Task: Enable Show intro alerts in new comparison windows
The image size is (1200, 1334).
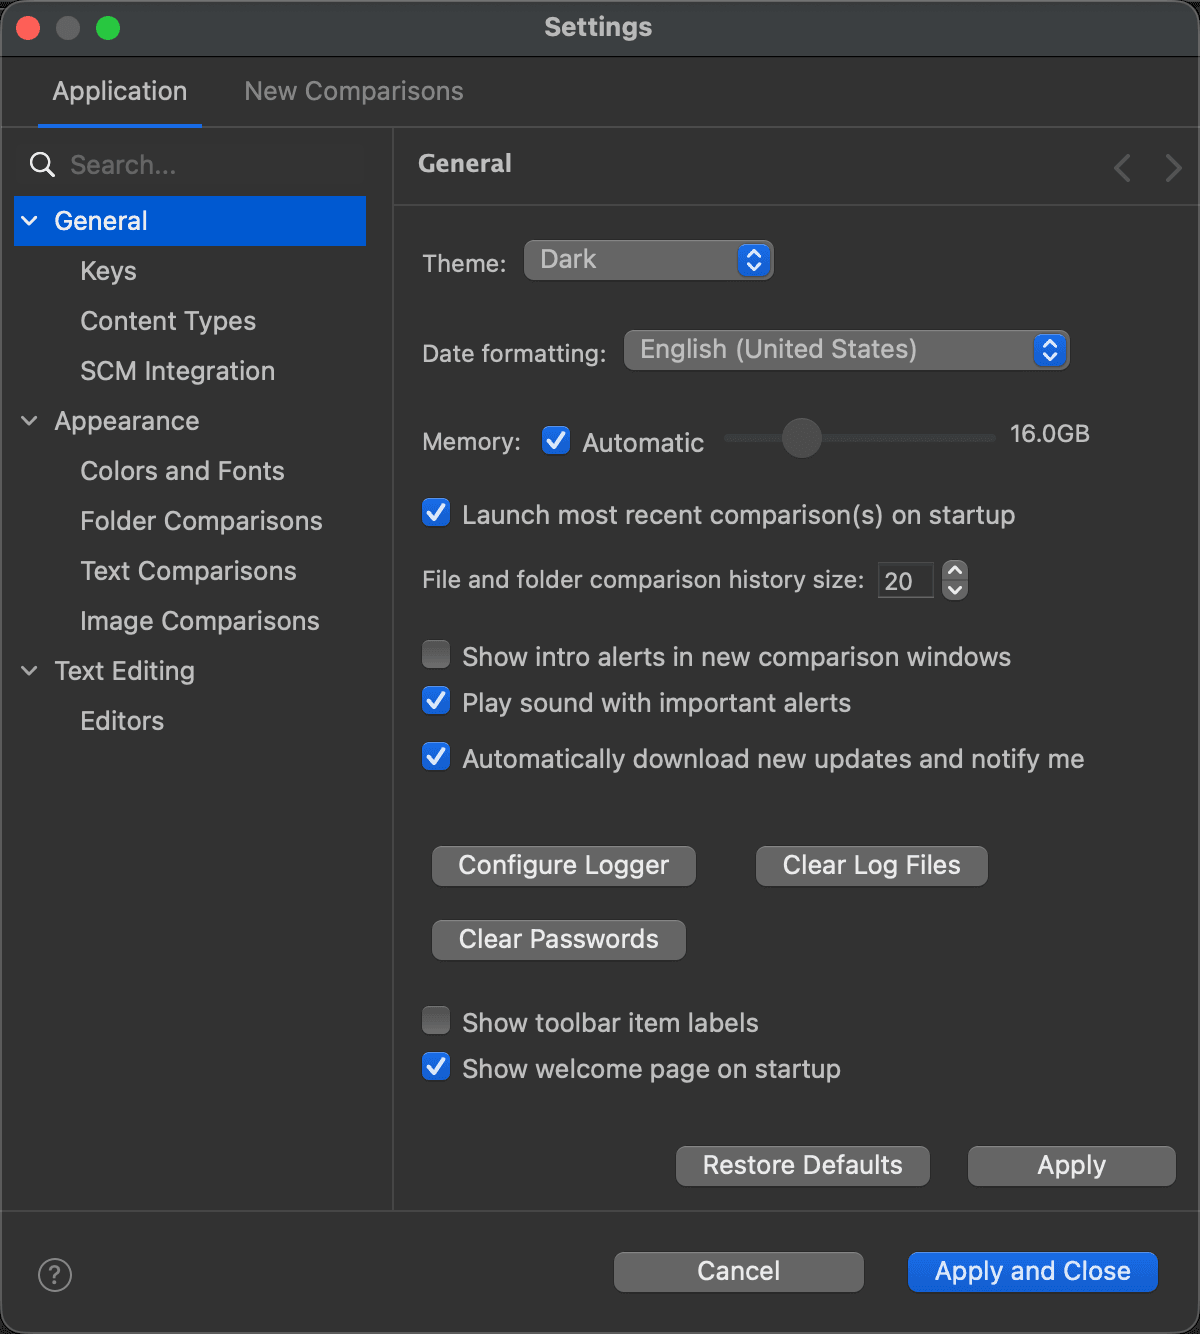Action: tap(436, 655)
